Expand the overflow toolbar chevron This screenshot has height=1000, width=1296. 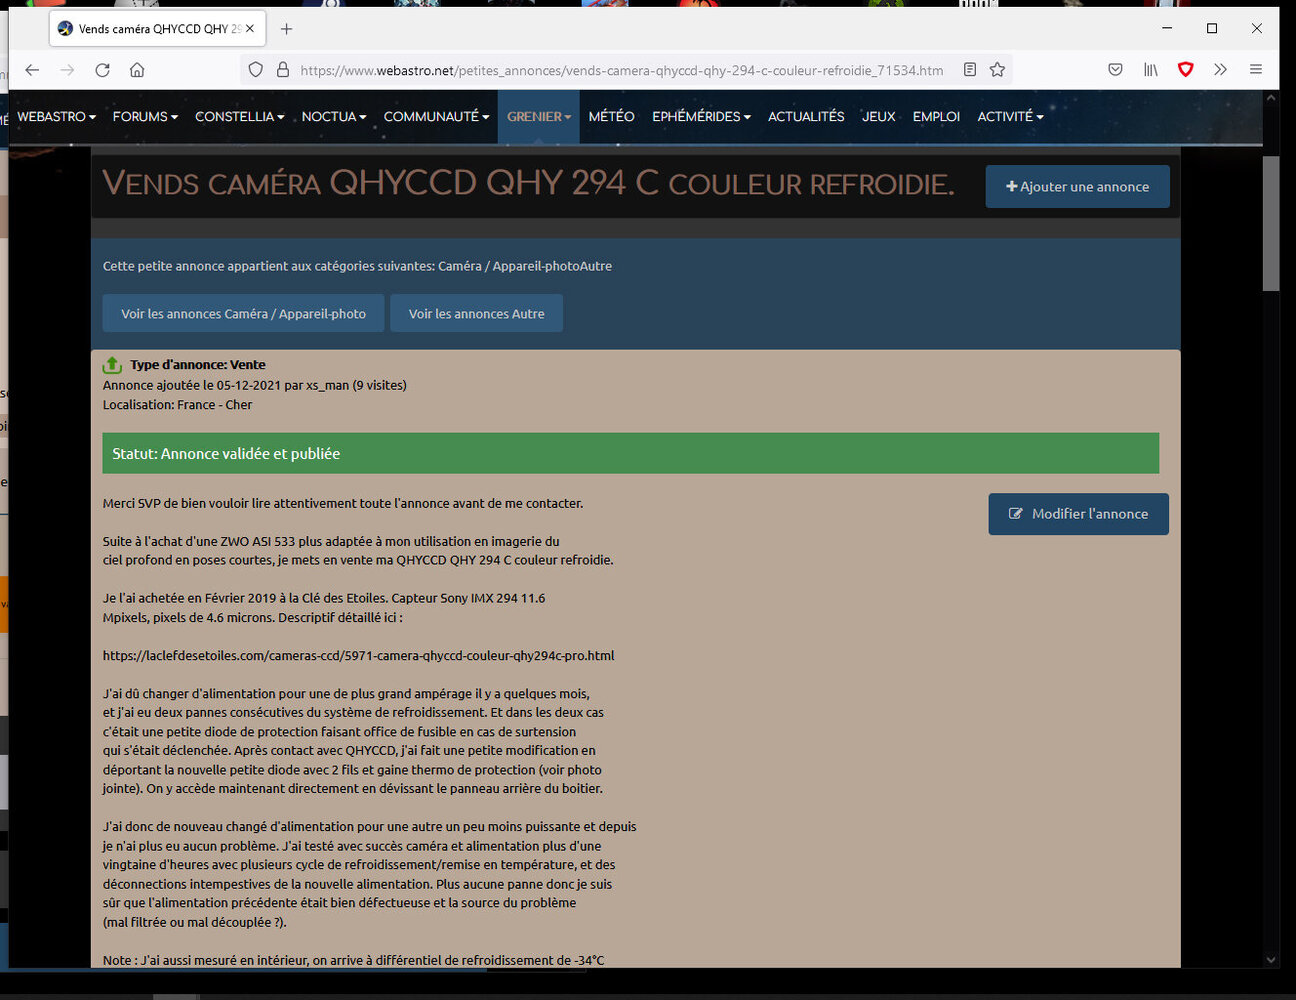1220,69
